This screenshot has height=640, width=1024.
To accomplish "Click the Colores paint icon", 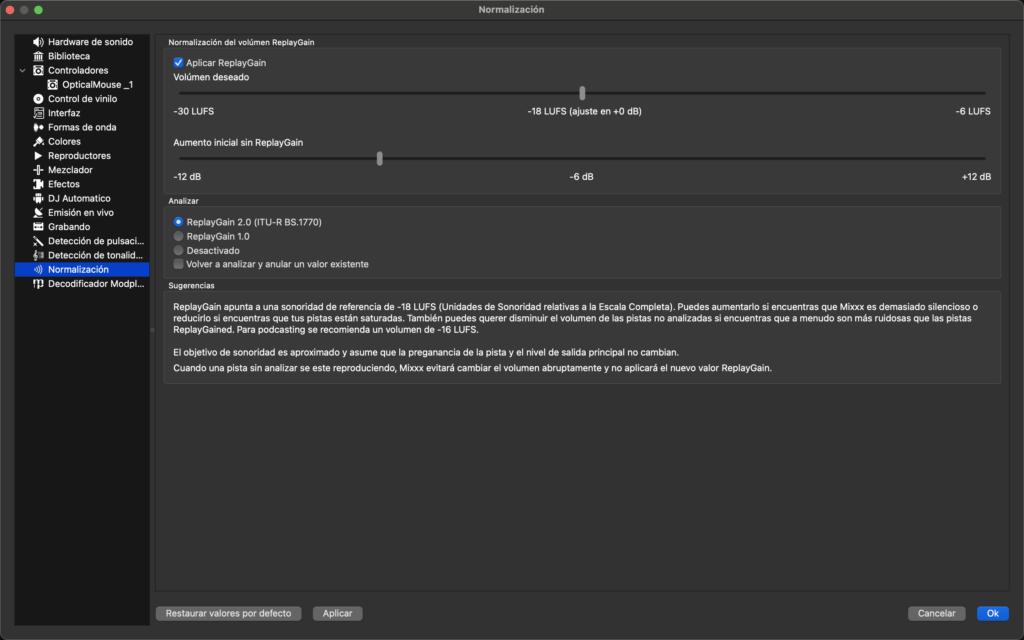I will pos(39,142).
